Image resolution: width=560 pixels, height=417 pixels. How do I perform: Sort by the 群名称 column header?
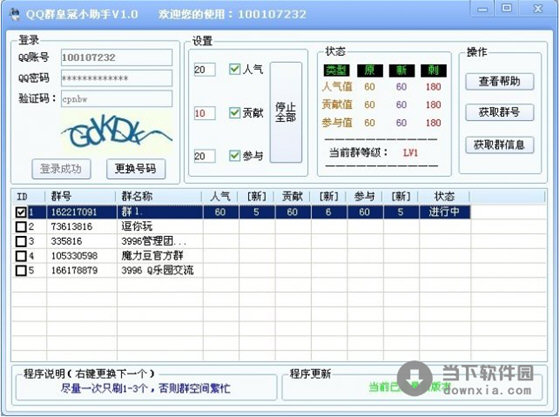pyautogui.click(x=159, y=196)
